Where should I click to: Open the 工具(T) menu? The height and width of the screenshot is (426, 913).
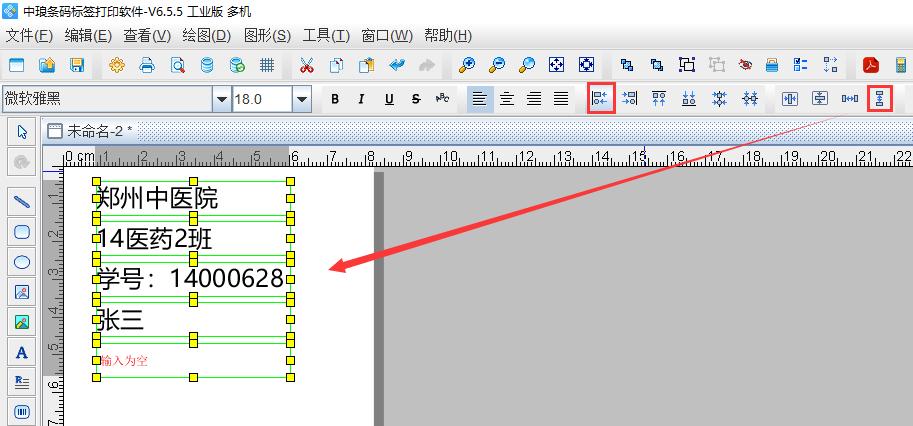tap(326, 36)
